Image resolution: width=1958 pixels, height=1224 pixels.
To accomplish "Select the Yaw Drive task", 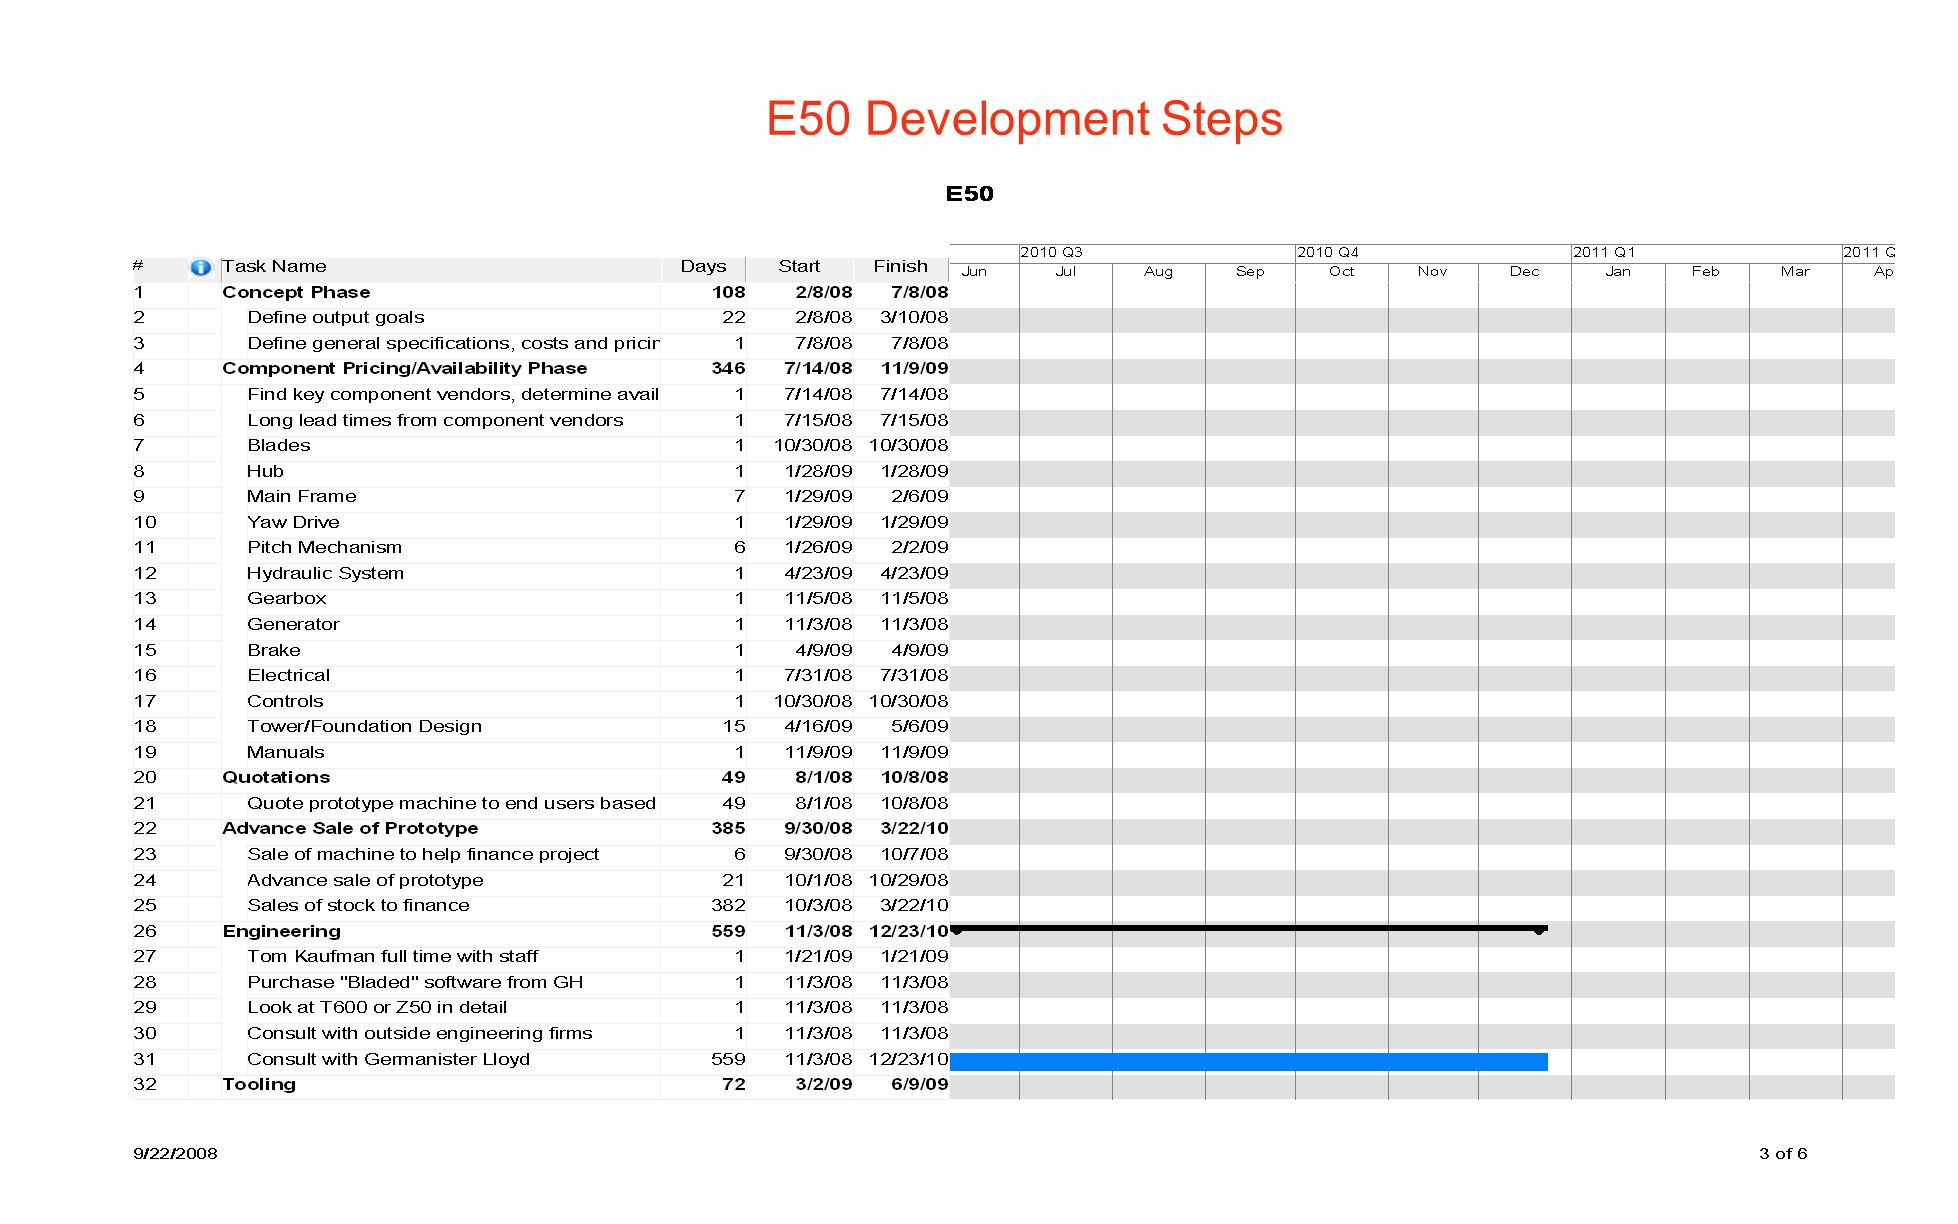I will [x=293, y=522].
